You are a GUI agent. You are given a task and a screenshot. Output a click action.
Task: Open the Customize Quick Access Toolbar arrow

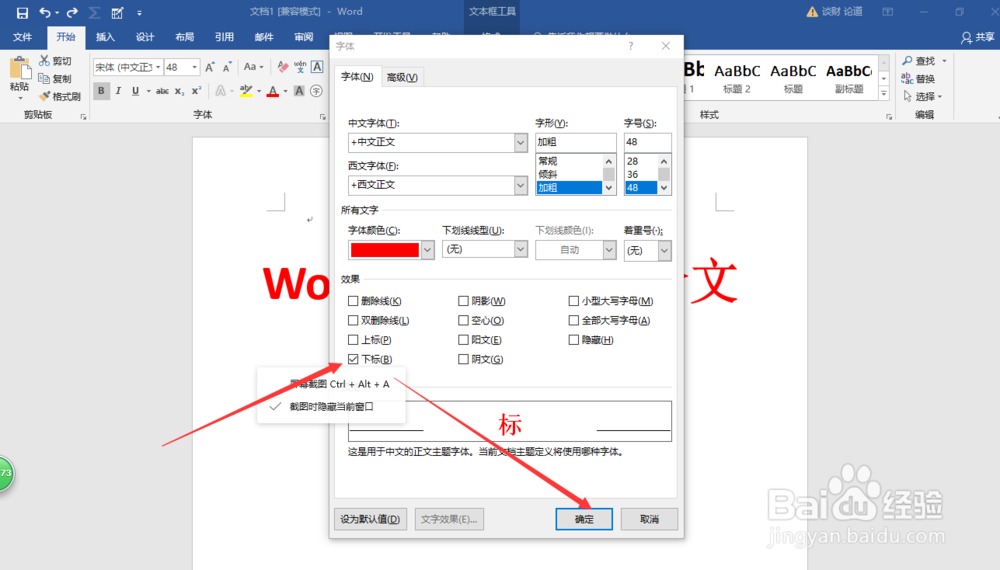tap(139, 13)
